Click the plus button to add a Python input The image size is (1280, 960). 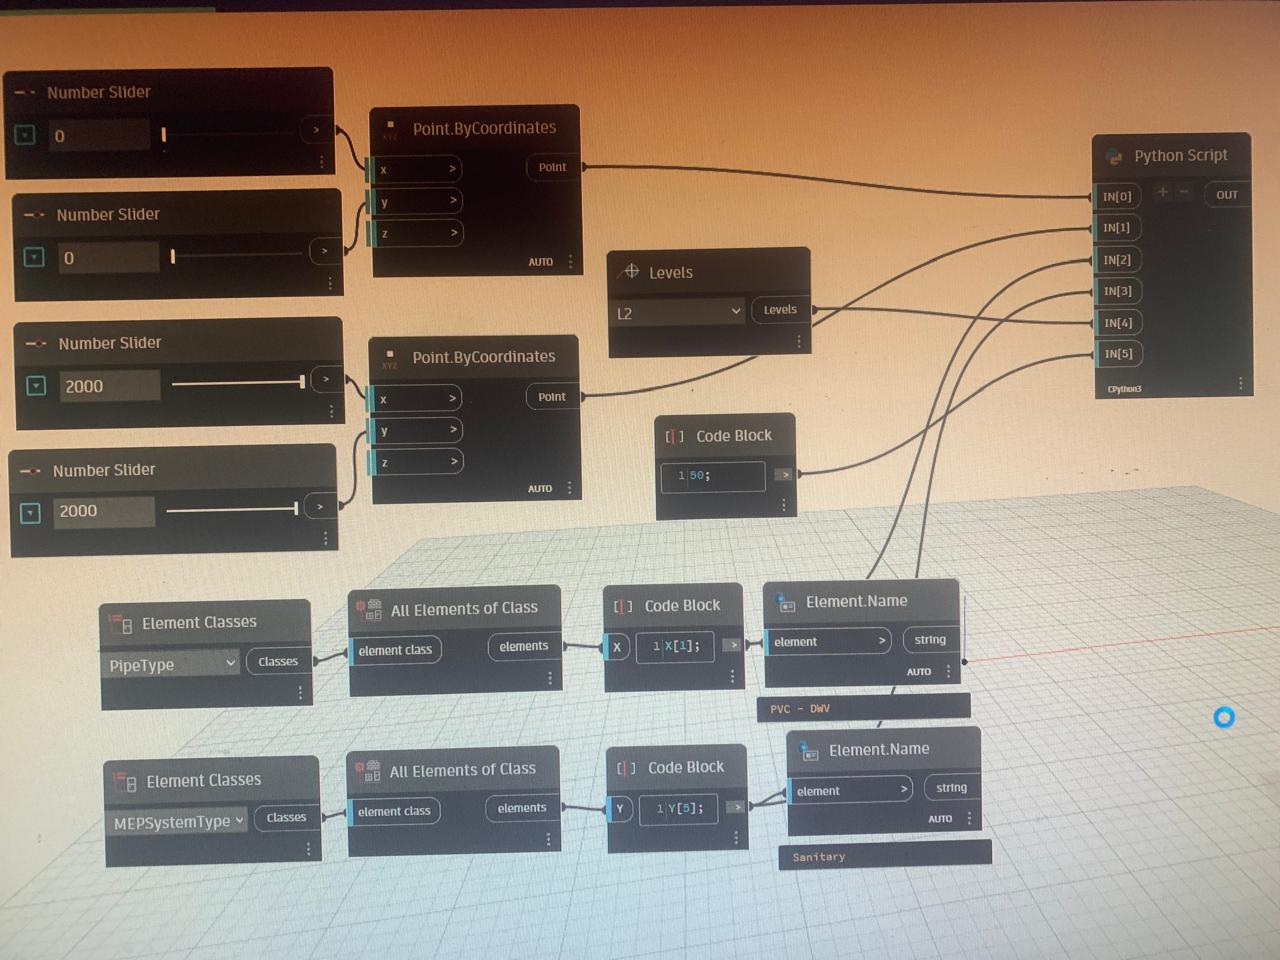1162,191
